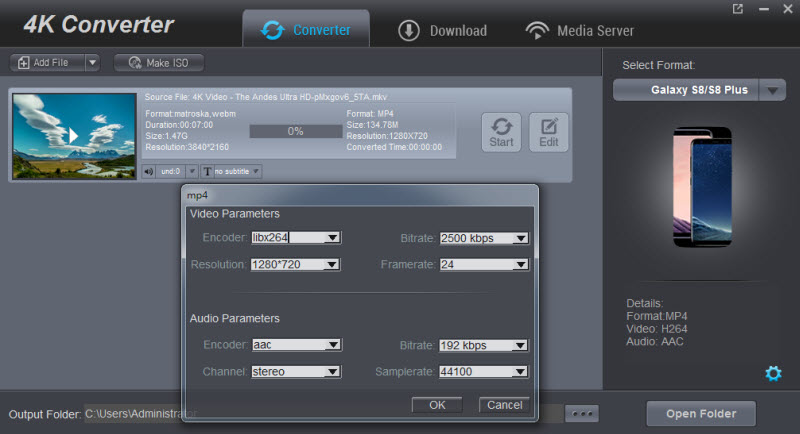Viewport: 800px width, 434px height.
Task: Open the Galaxy S8/S8 Plus format dropdown
Action: point(771,90)
